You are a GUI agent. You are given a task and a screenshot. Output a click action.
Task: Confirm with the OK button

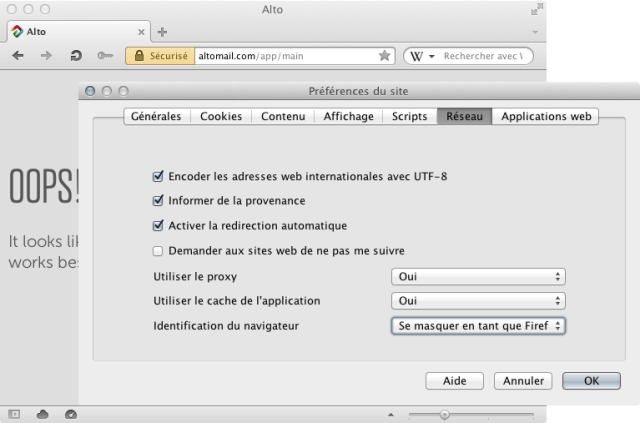tap(591, 381)
